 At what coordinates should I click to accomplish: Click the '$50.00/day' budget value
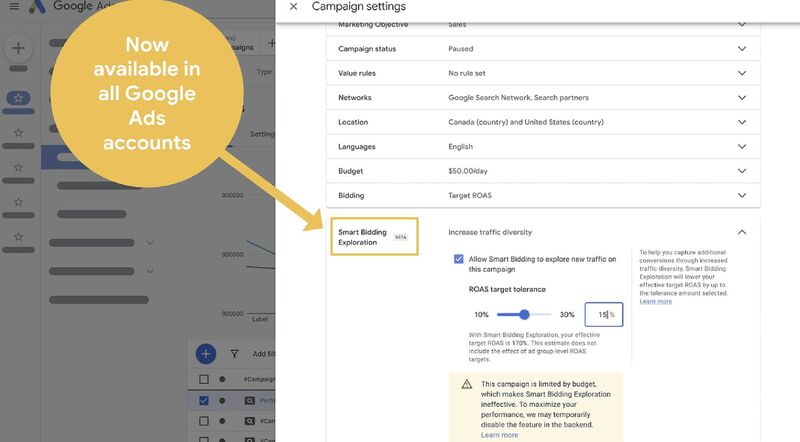click(468, 171)
